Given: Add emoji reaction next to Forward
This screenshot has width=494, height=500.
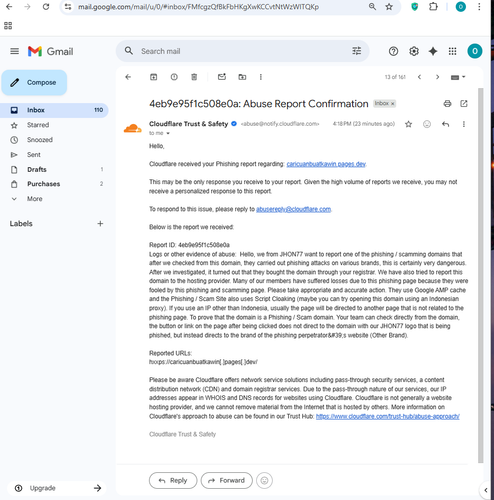Looking at the screenshot, I should pyautogui.click(x=264, y=480).
